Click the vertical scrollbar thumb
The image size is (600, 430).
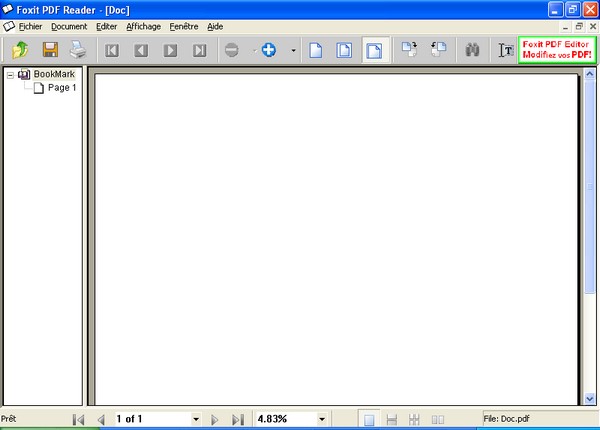point(590,187)
